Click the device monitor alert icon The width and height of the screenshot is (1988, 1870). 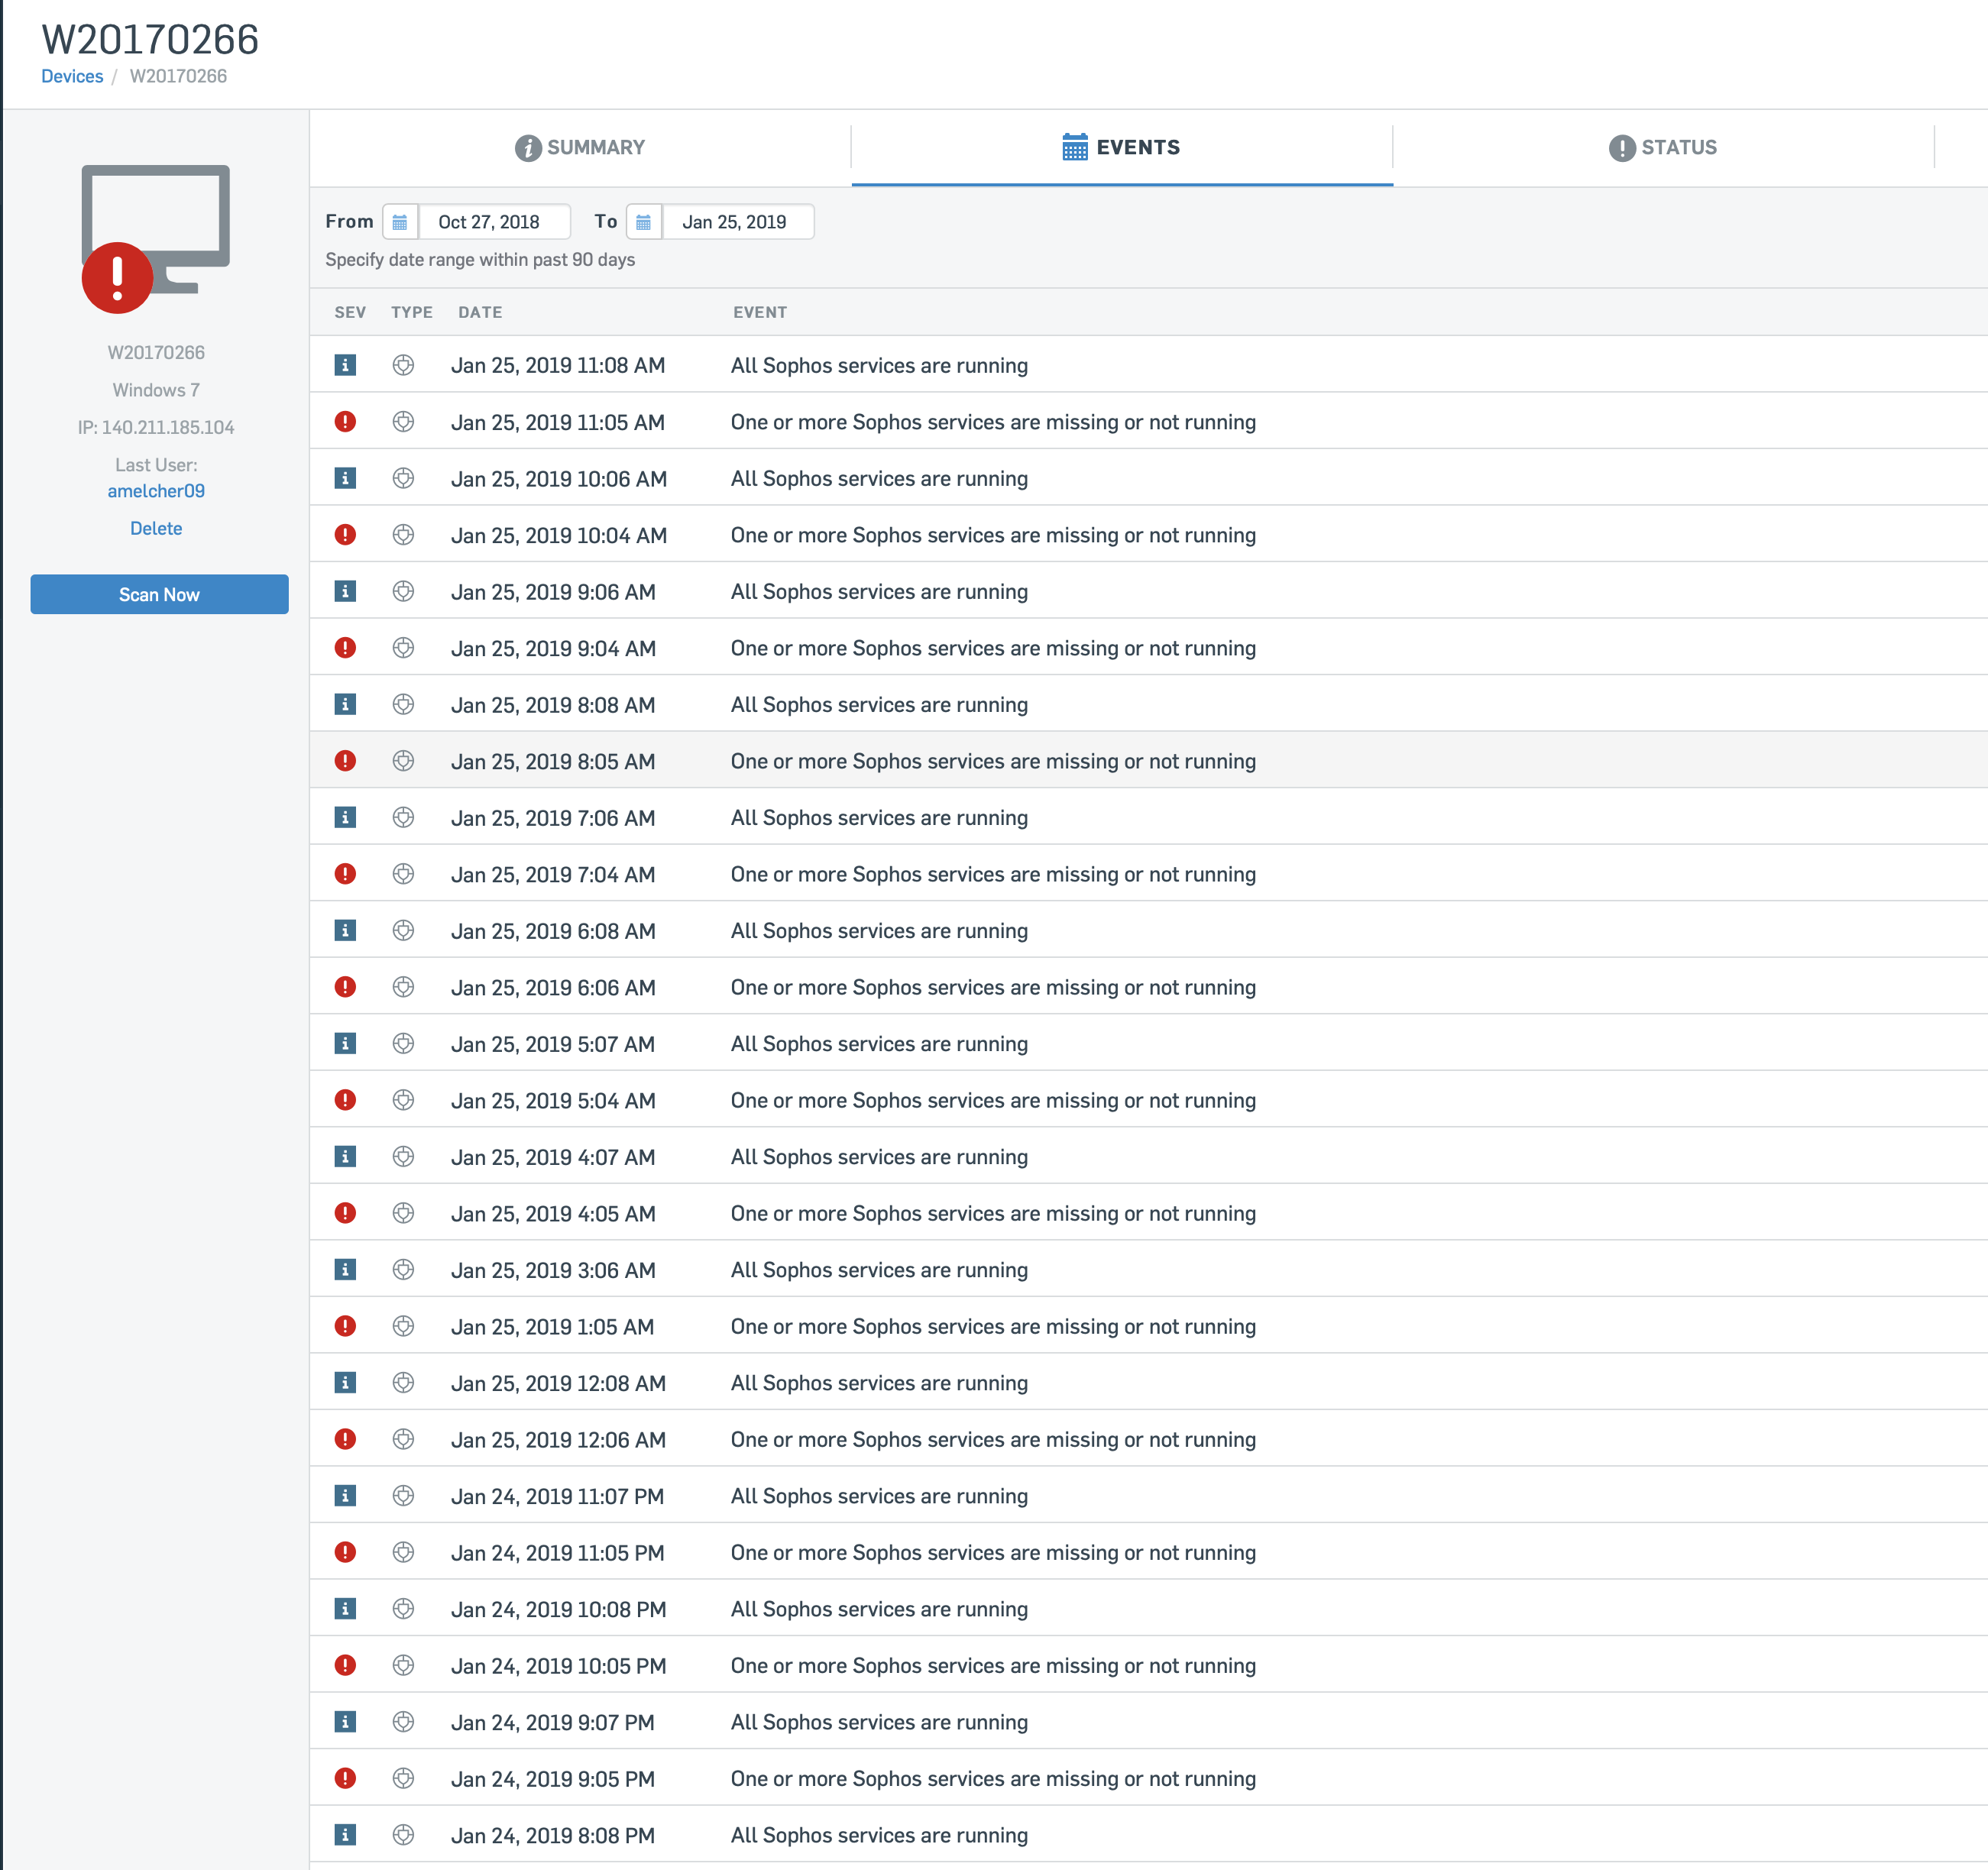[155, 239]
